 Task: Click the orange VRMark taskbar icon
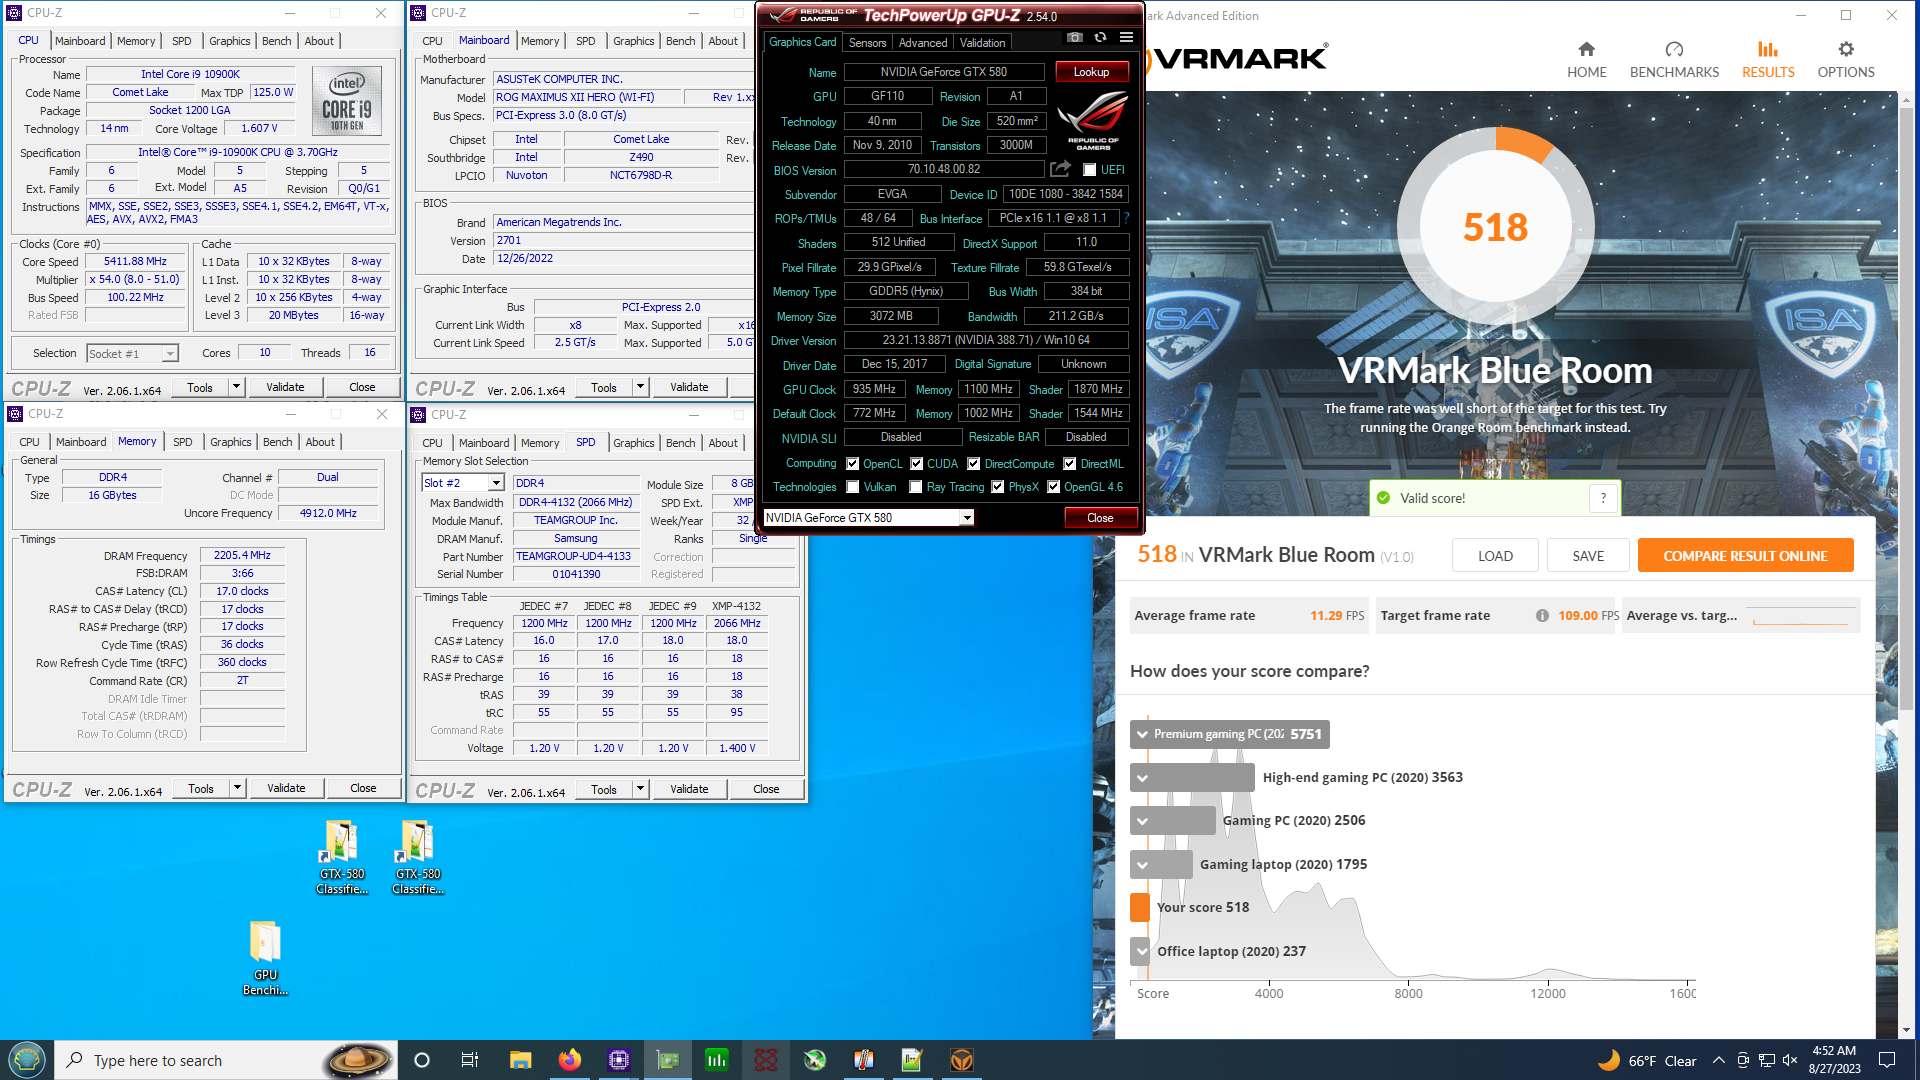point(961,1060)
